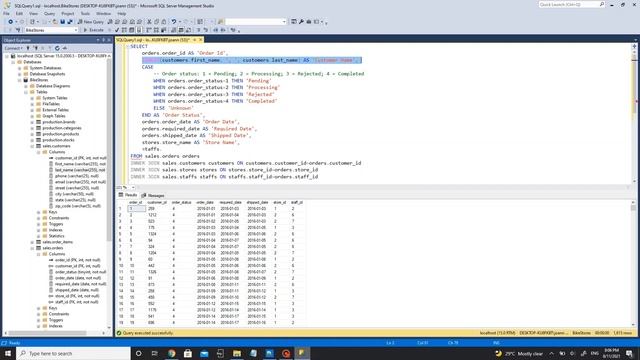Collapse the BikeStores database node
Image resolution: width=640 pixels, height=360 pixels.
[19, 80]
